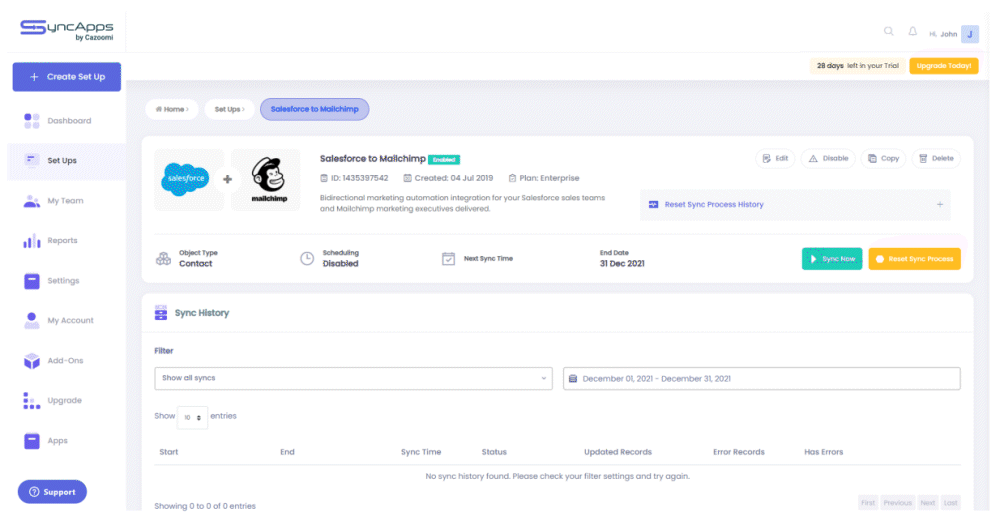Click the Object Type cubes icon
The image size is (1000, 525).
[163, 258]
